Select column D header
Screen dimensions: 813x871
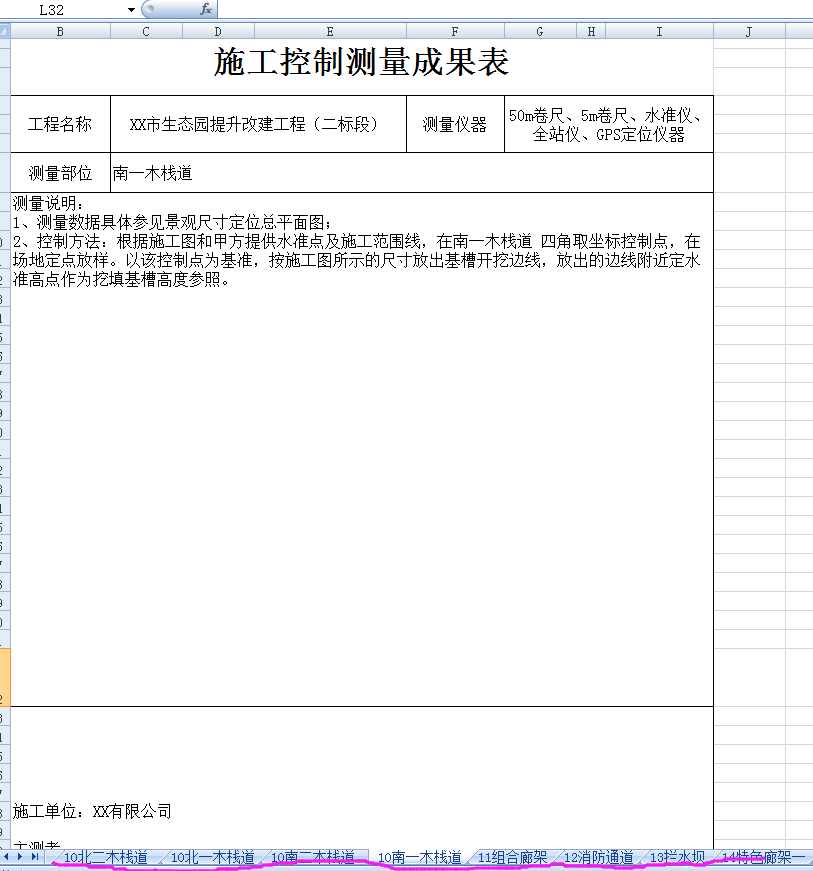[218, 32]
